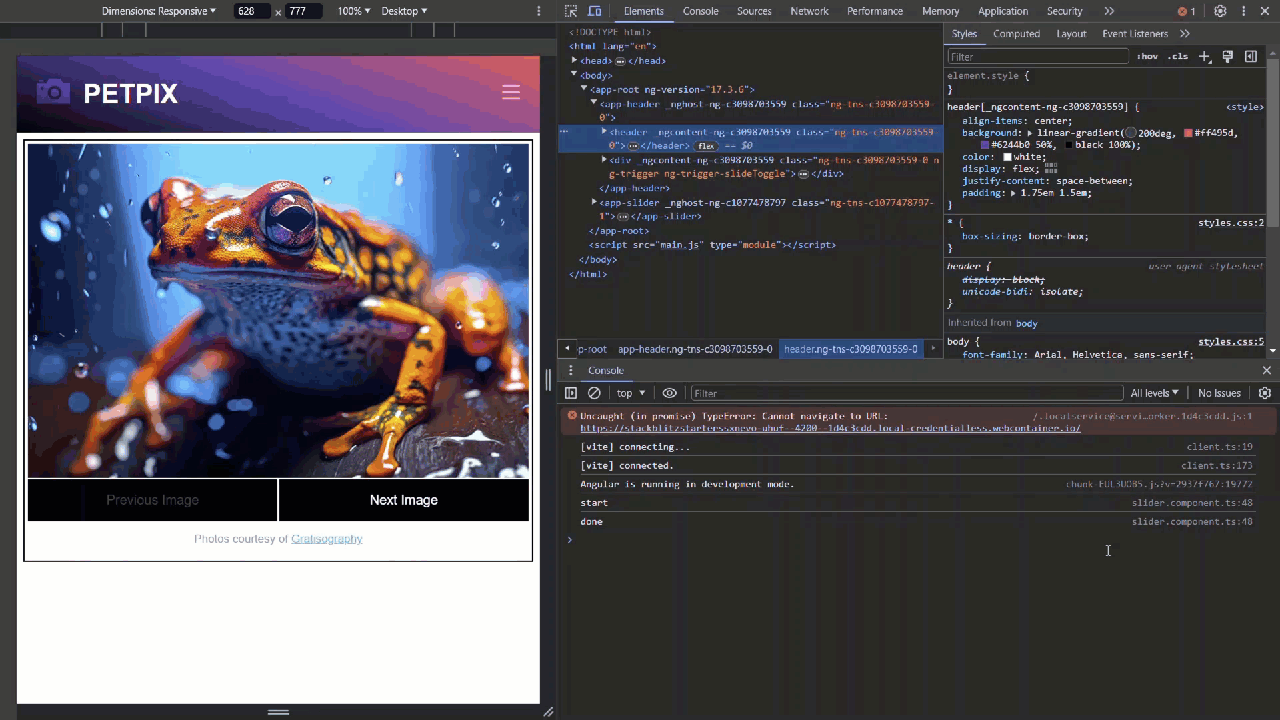Open the gradient angle dial for 200deg

click(1130, 132)
